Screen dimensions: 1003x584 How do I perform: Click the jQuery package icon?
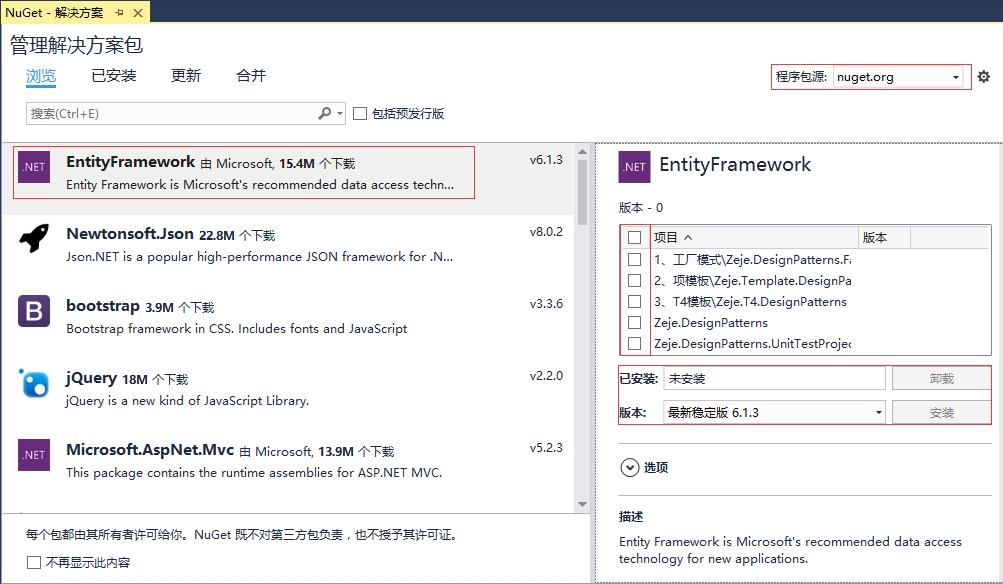[x=34, y=383]
